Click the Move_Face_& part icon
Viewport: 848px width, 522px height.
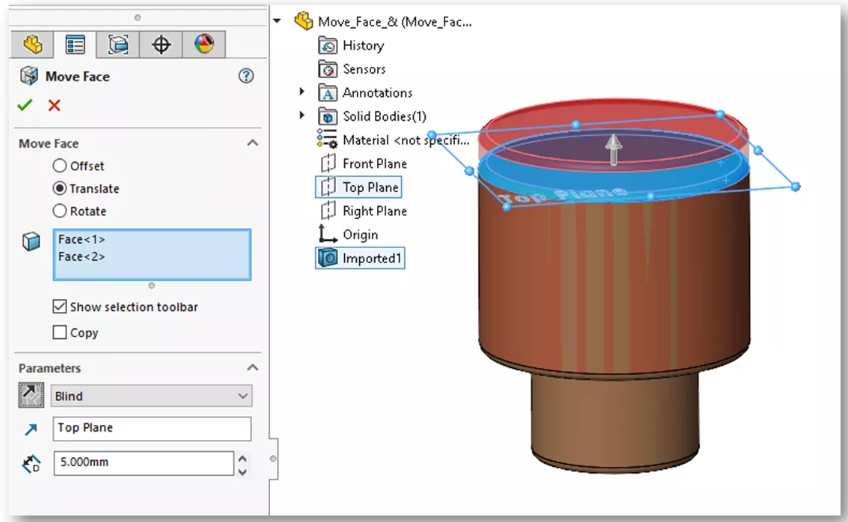point(303,21)
